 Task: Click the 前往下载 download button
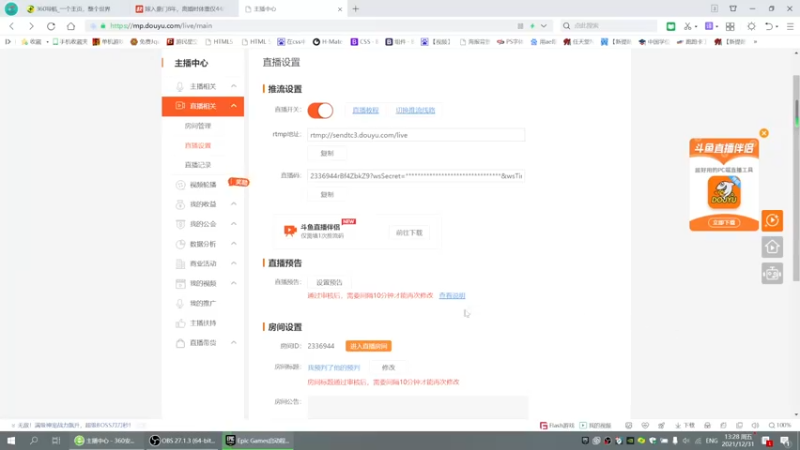pos(409,233)
